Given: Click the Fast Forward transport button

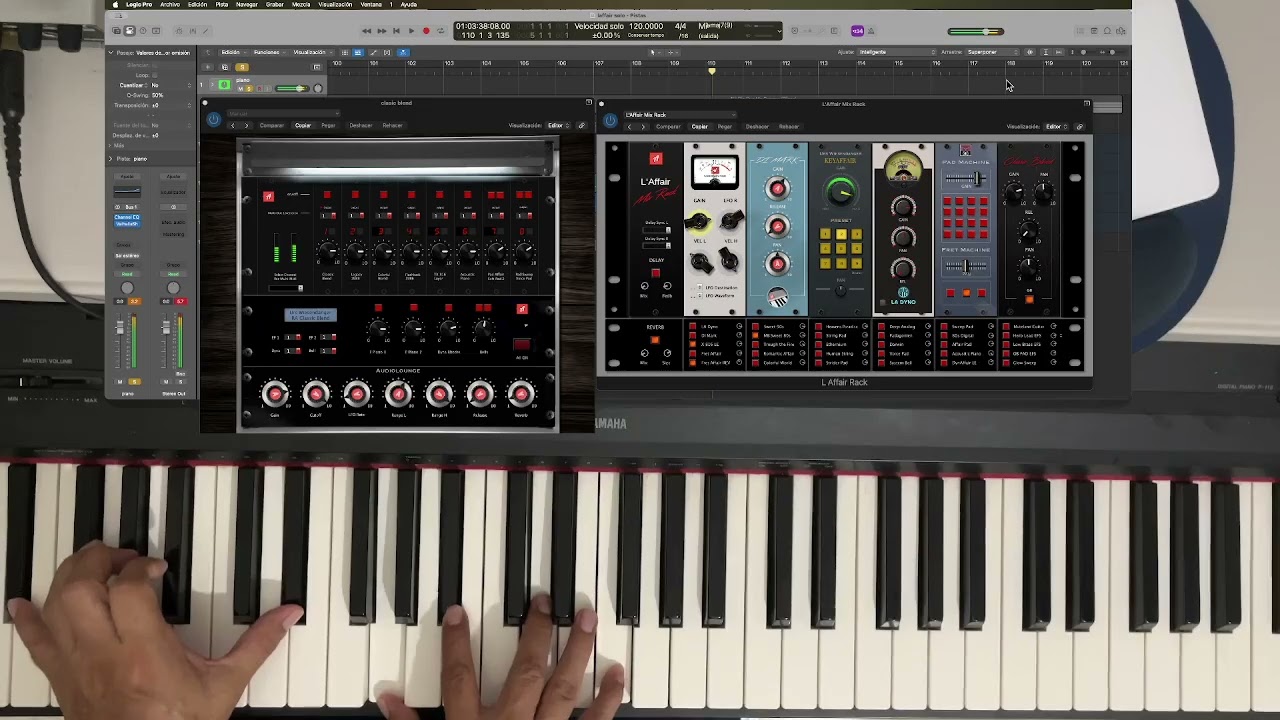Looking at the screenshot, I should click(382, 31).
